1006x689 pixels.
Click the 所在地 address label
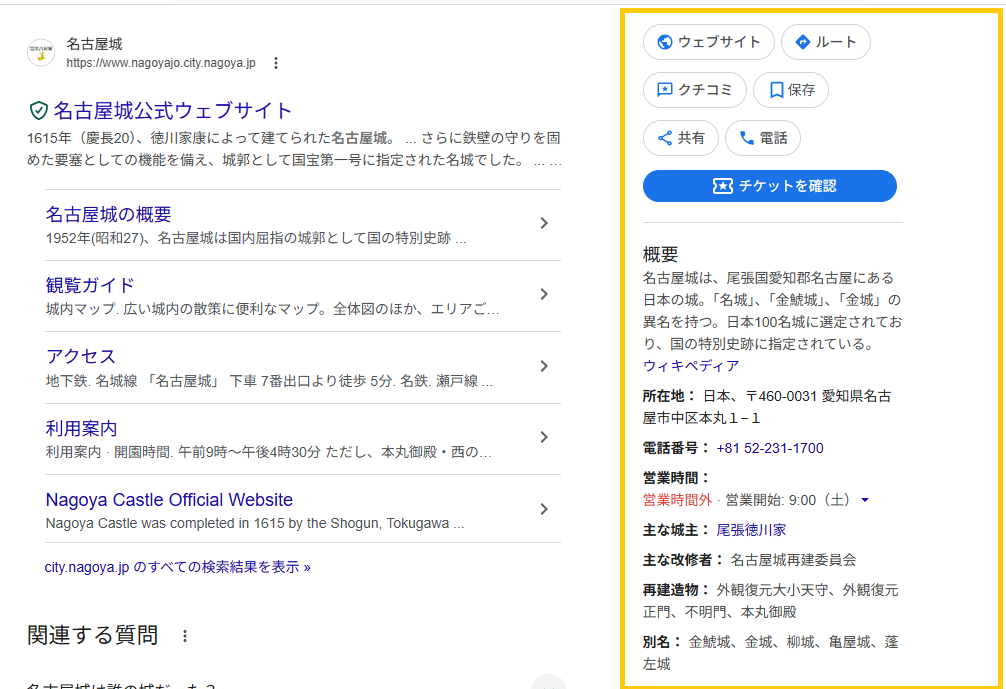pos(669,396)
